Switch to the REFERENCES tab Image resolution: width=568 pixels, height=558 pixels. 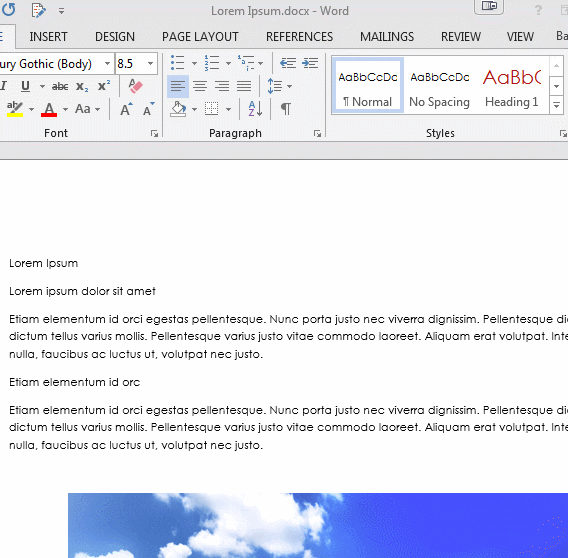[x=299, y=37]
